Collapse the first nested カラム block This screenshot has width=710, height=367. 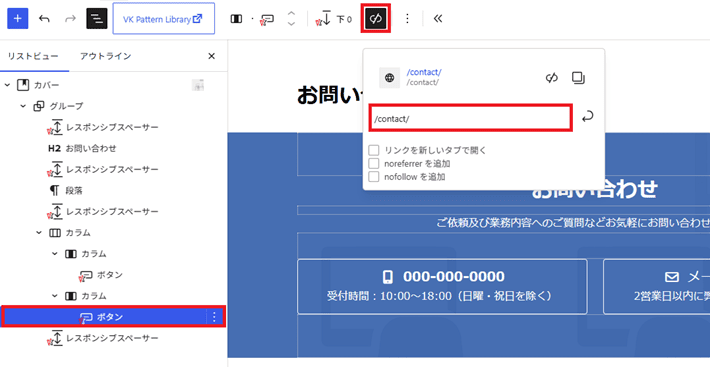coord(55,253)
